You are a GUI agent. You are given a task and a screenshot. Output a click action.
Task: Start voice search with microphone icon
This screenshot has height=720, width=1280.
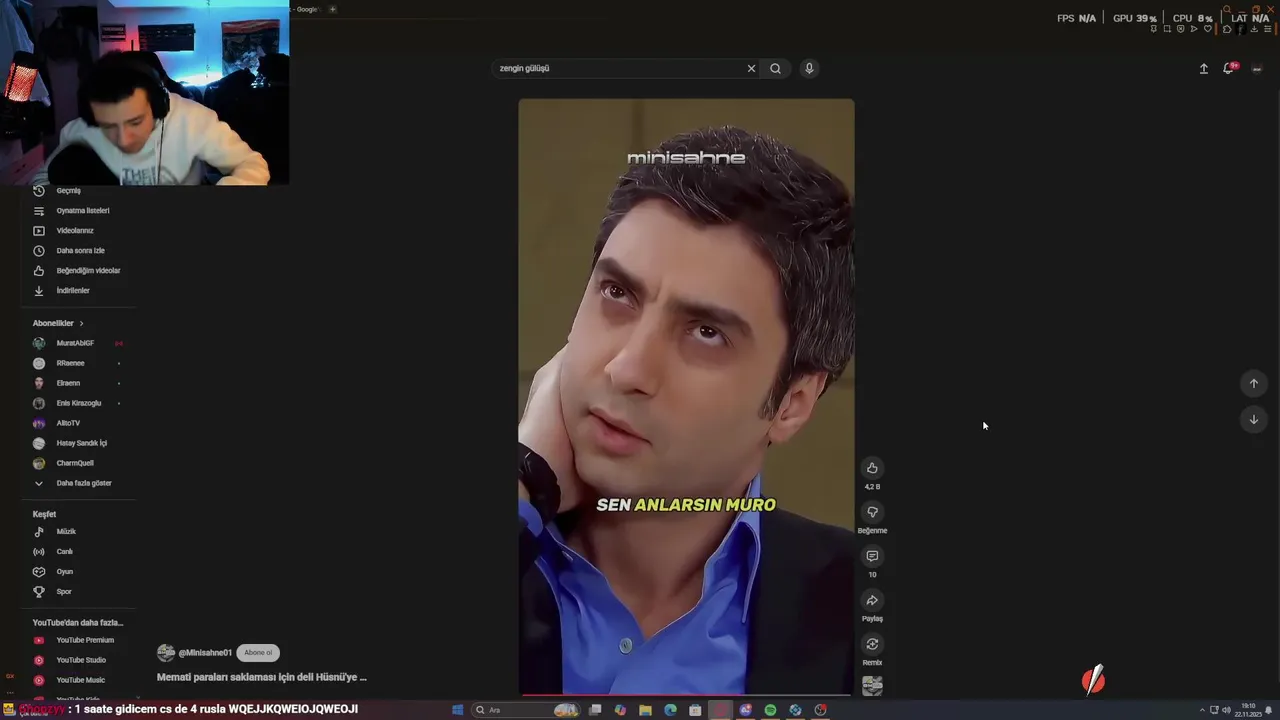pyautogui.click(x=809, y=68)
